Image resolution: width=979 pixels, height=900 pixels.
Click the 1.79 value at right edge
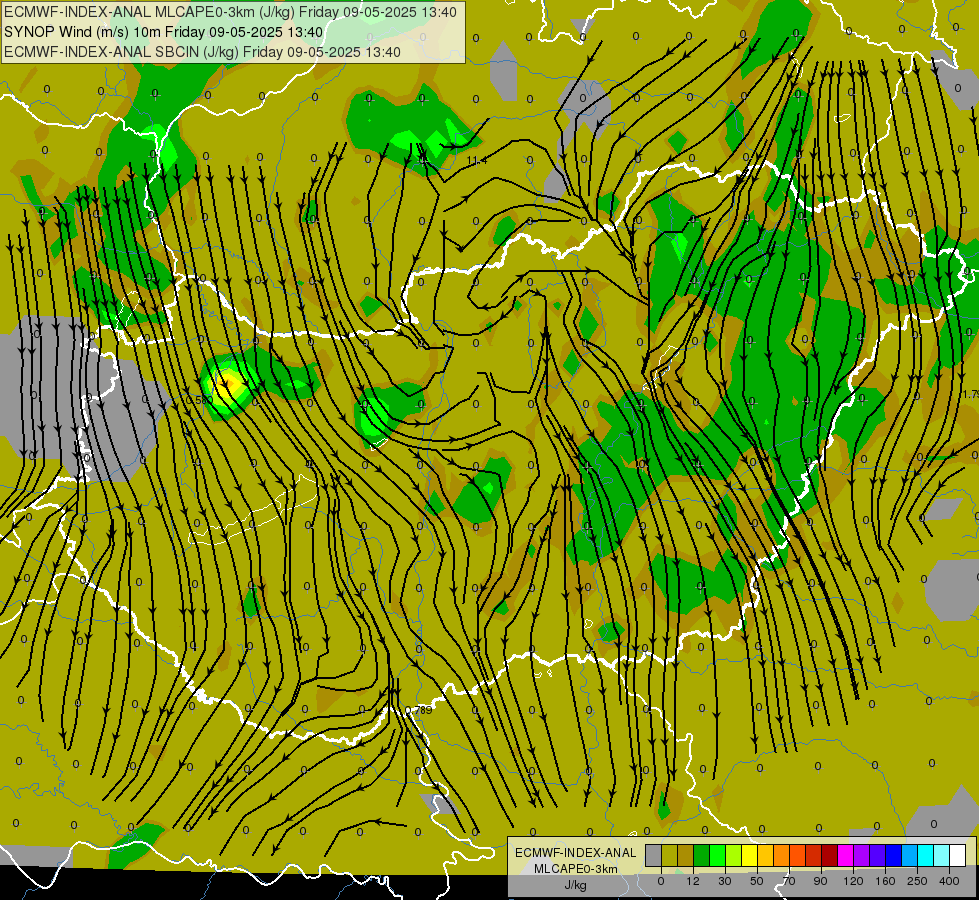coord(970,394)
